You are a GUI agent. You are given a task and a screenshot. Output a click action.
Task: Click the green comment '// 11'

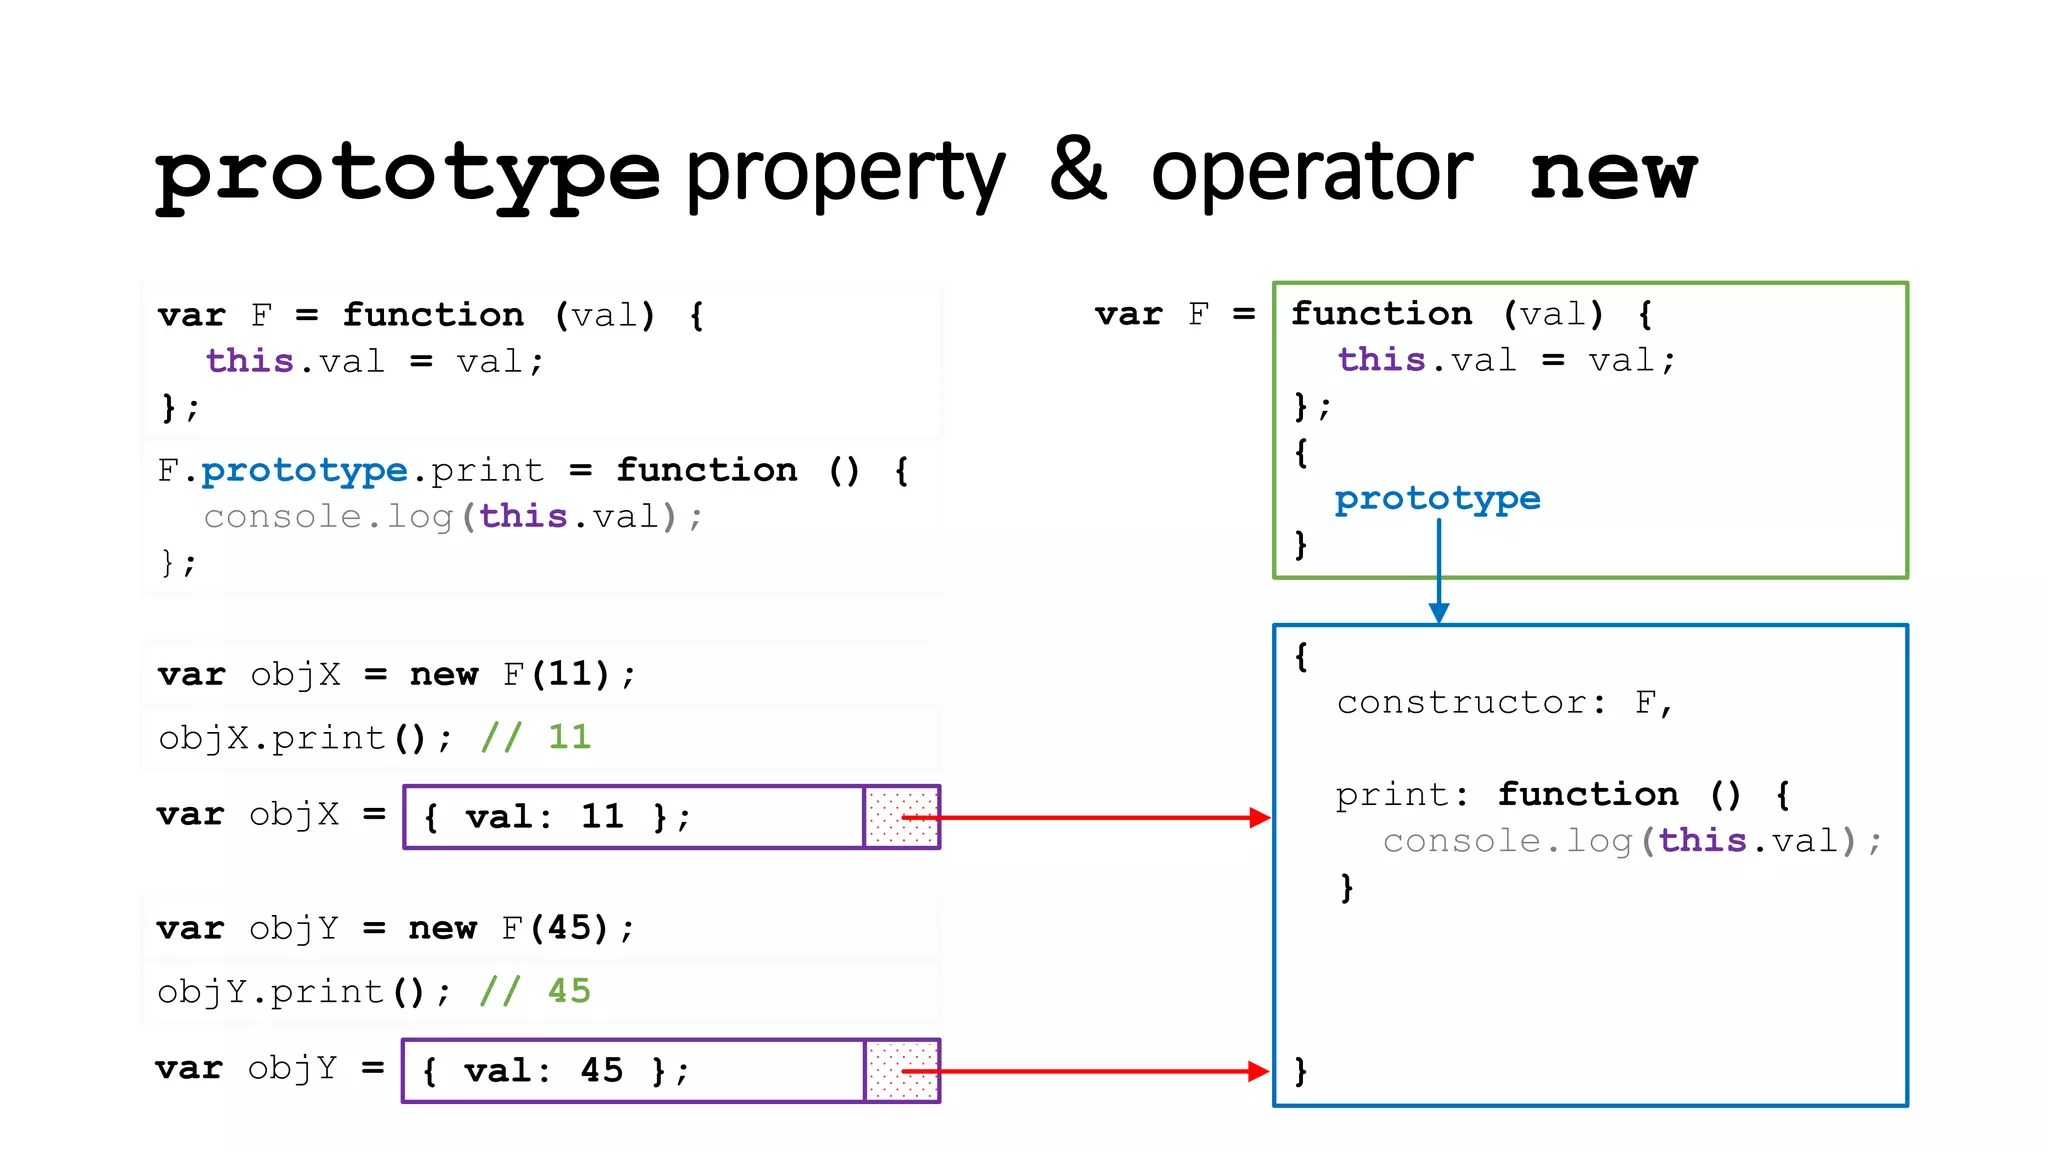point(535,738)
